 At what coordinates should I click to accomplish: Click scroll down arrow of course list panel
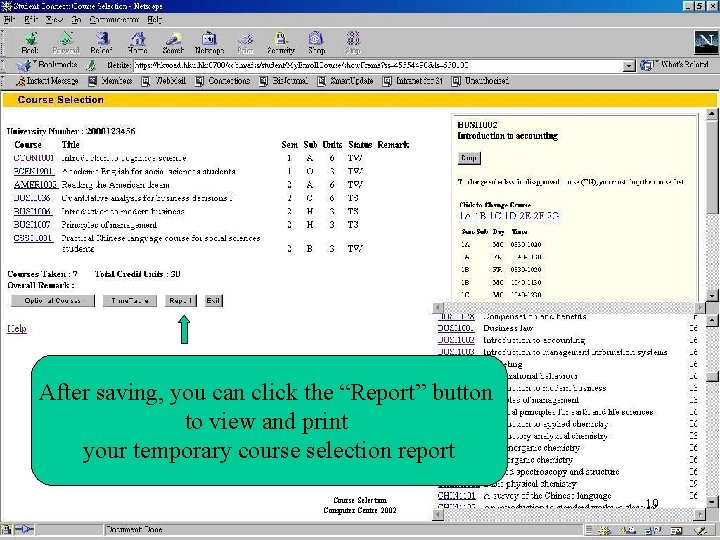point(712,502)
